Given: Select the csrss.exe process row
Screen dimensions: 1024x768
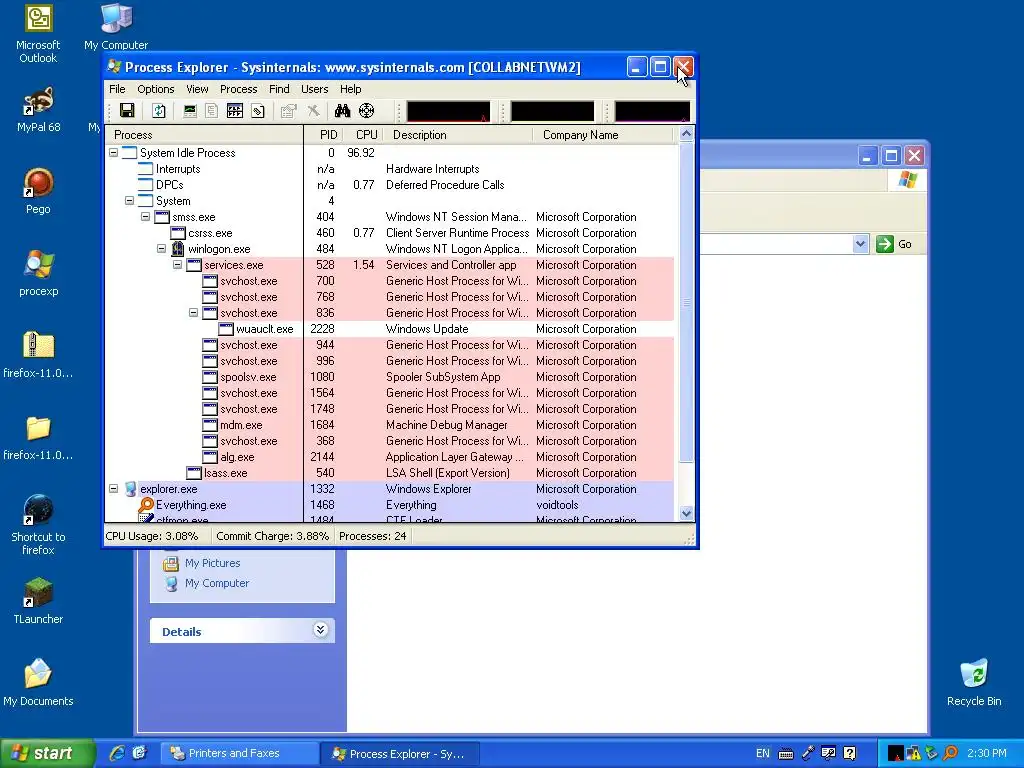Looking at the screenshot, I should [391, 232].
